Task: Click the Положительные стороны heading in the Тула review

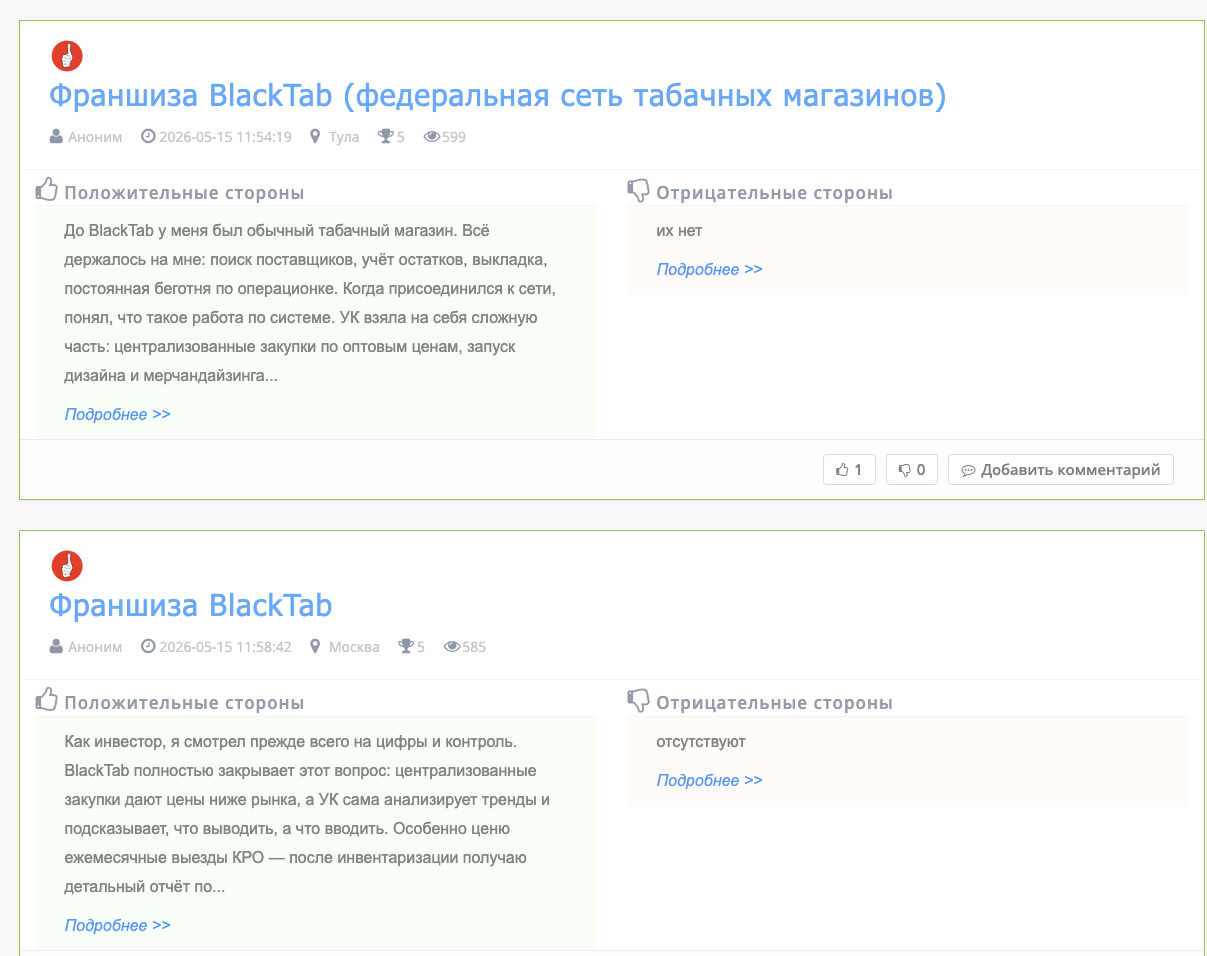Action: pyautogui.click(x=184, y=193)
